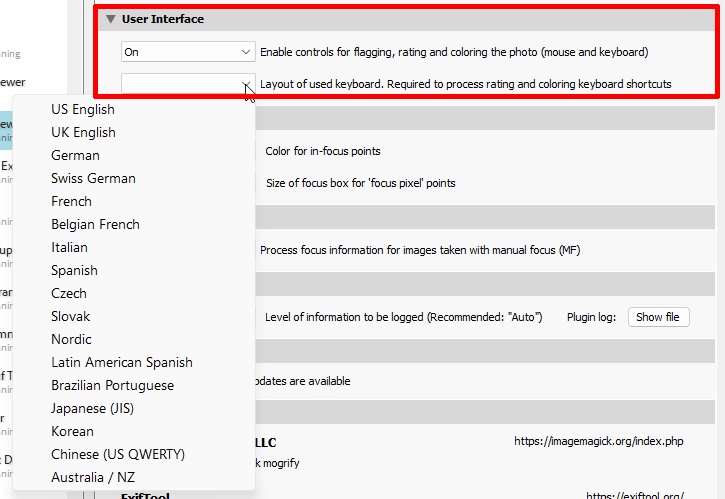Choose French keyboard layout

[71, 201]
